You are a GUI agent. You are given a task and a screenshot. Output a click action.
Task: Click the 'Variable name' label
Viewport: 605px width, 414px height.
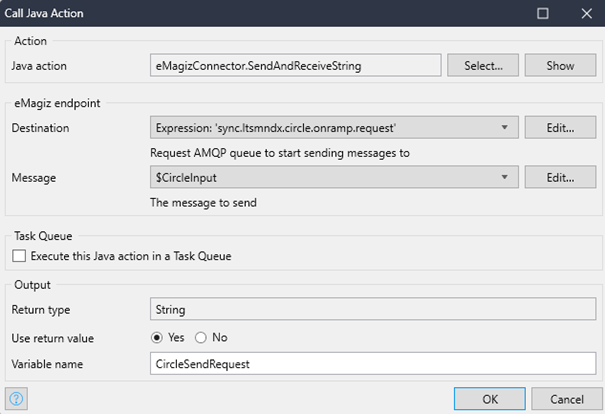coord(47,364)
